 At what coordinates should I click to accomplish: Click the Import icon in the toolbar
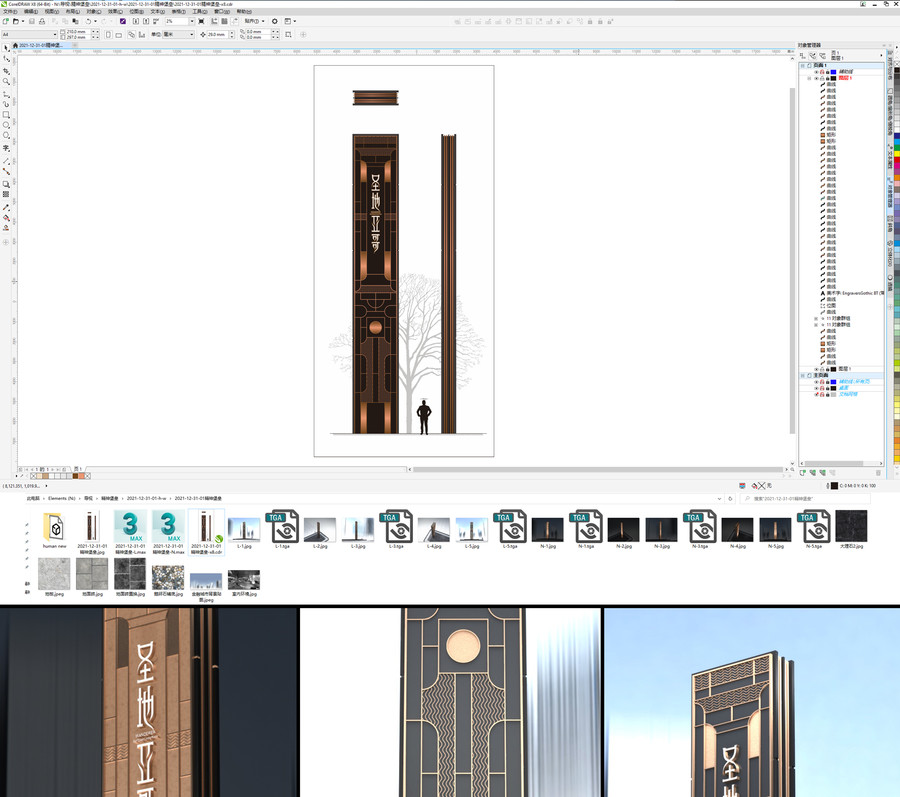135,21
